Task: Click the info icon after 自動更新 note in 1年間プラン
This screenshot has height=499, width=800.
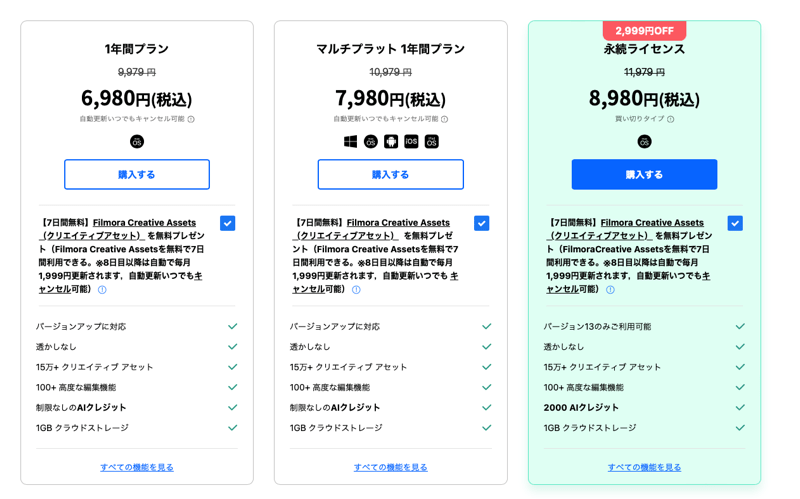Action: click(x=191, y=119)
